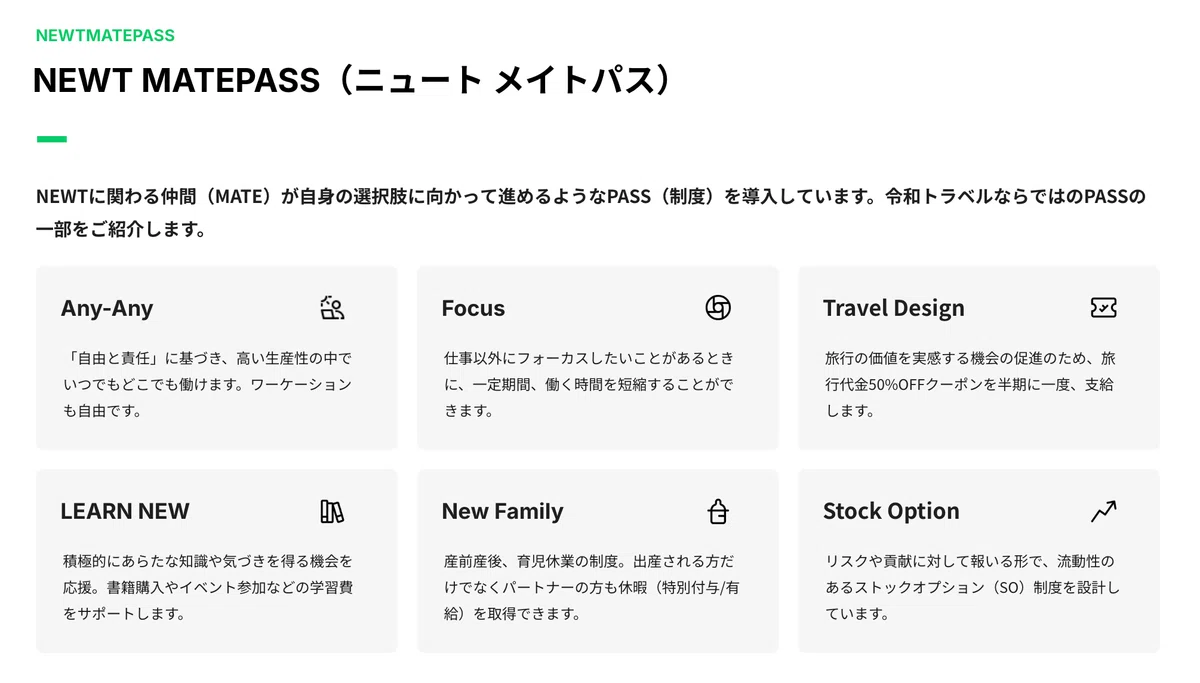Click the Any-Any card description text
1200x683 pixels.
208,384
